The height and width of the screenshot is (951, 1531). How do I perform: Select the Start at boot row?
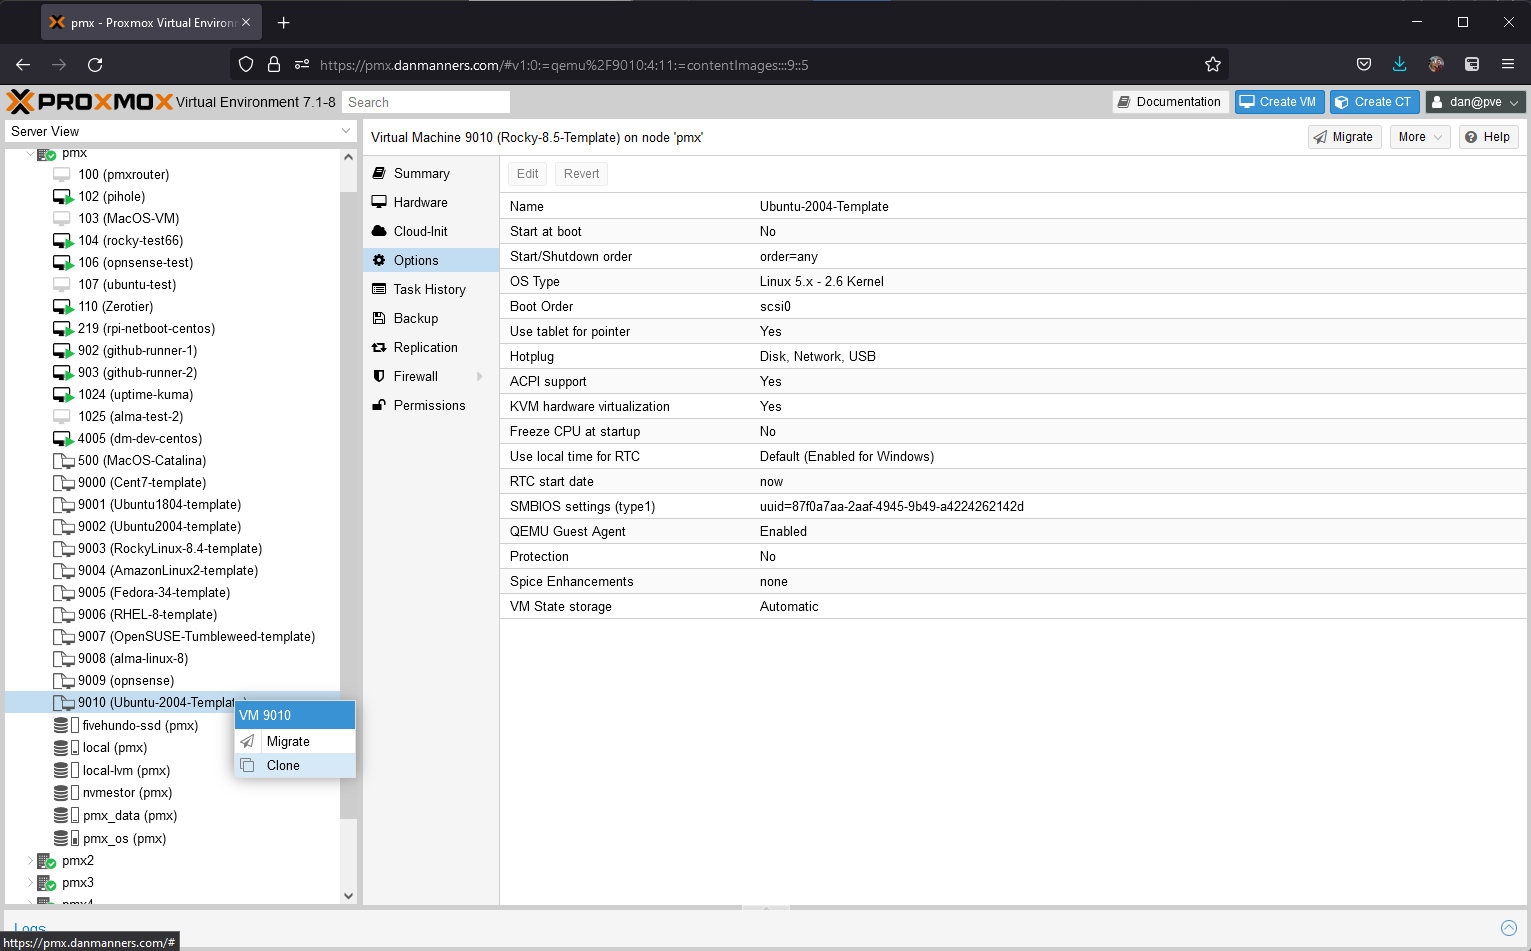tap(1013, 231)
